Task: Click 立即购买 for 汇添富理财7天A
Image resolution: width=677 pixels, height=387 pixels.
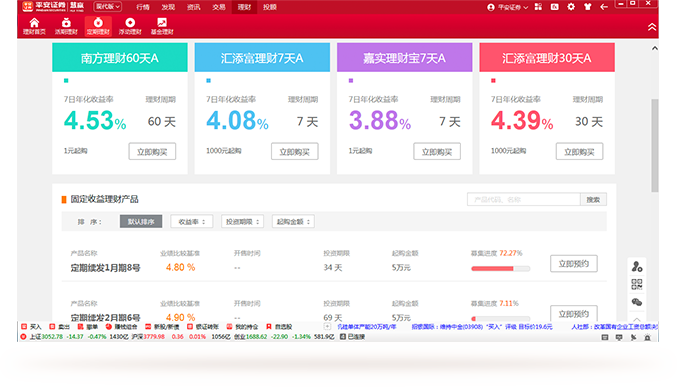Action: (x=294, y=152)
